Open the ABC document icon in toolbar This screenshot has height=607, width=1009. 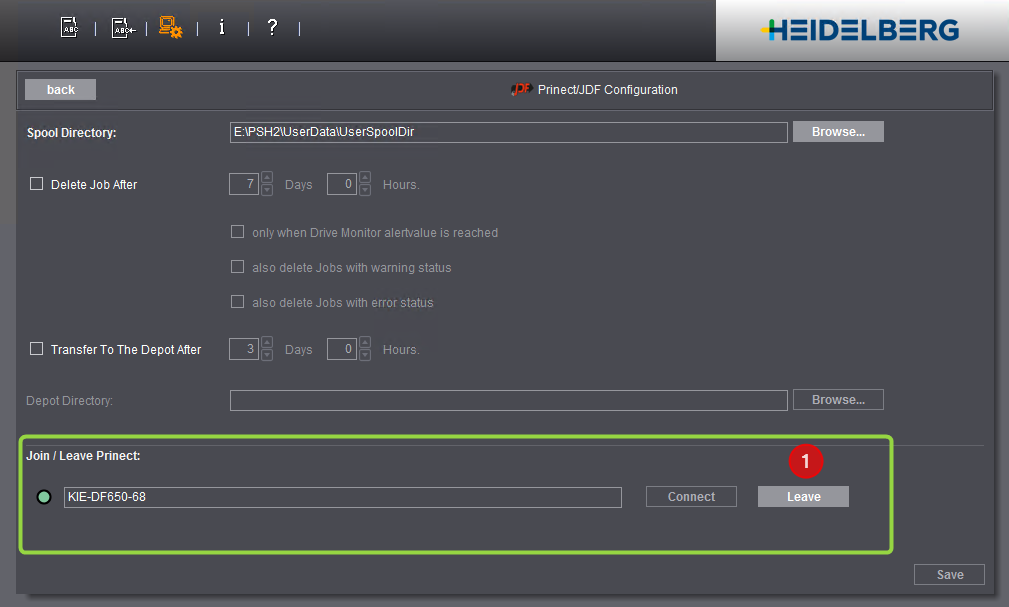point(69,28)
